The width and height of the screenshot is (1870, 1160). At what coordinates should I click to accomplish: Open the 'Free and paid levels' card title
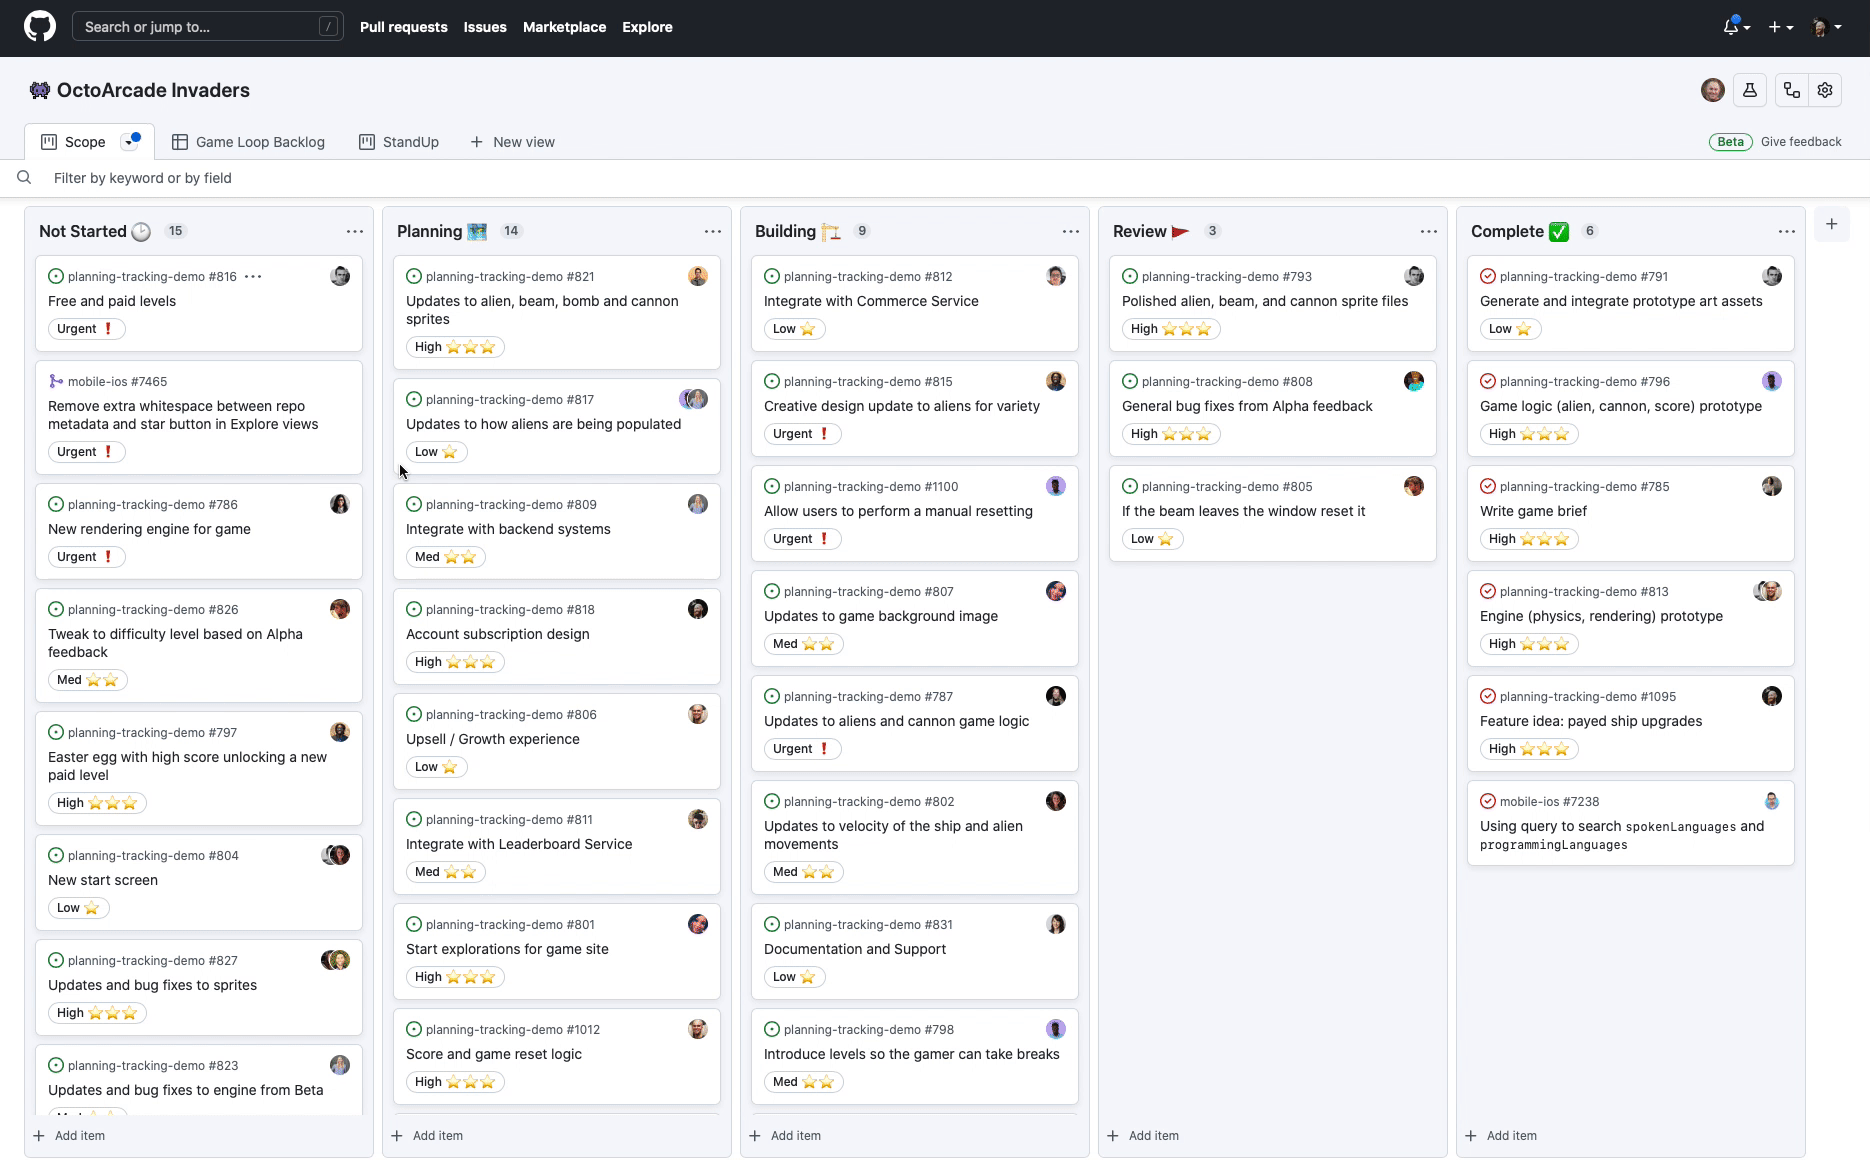(112, 301)
